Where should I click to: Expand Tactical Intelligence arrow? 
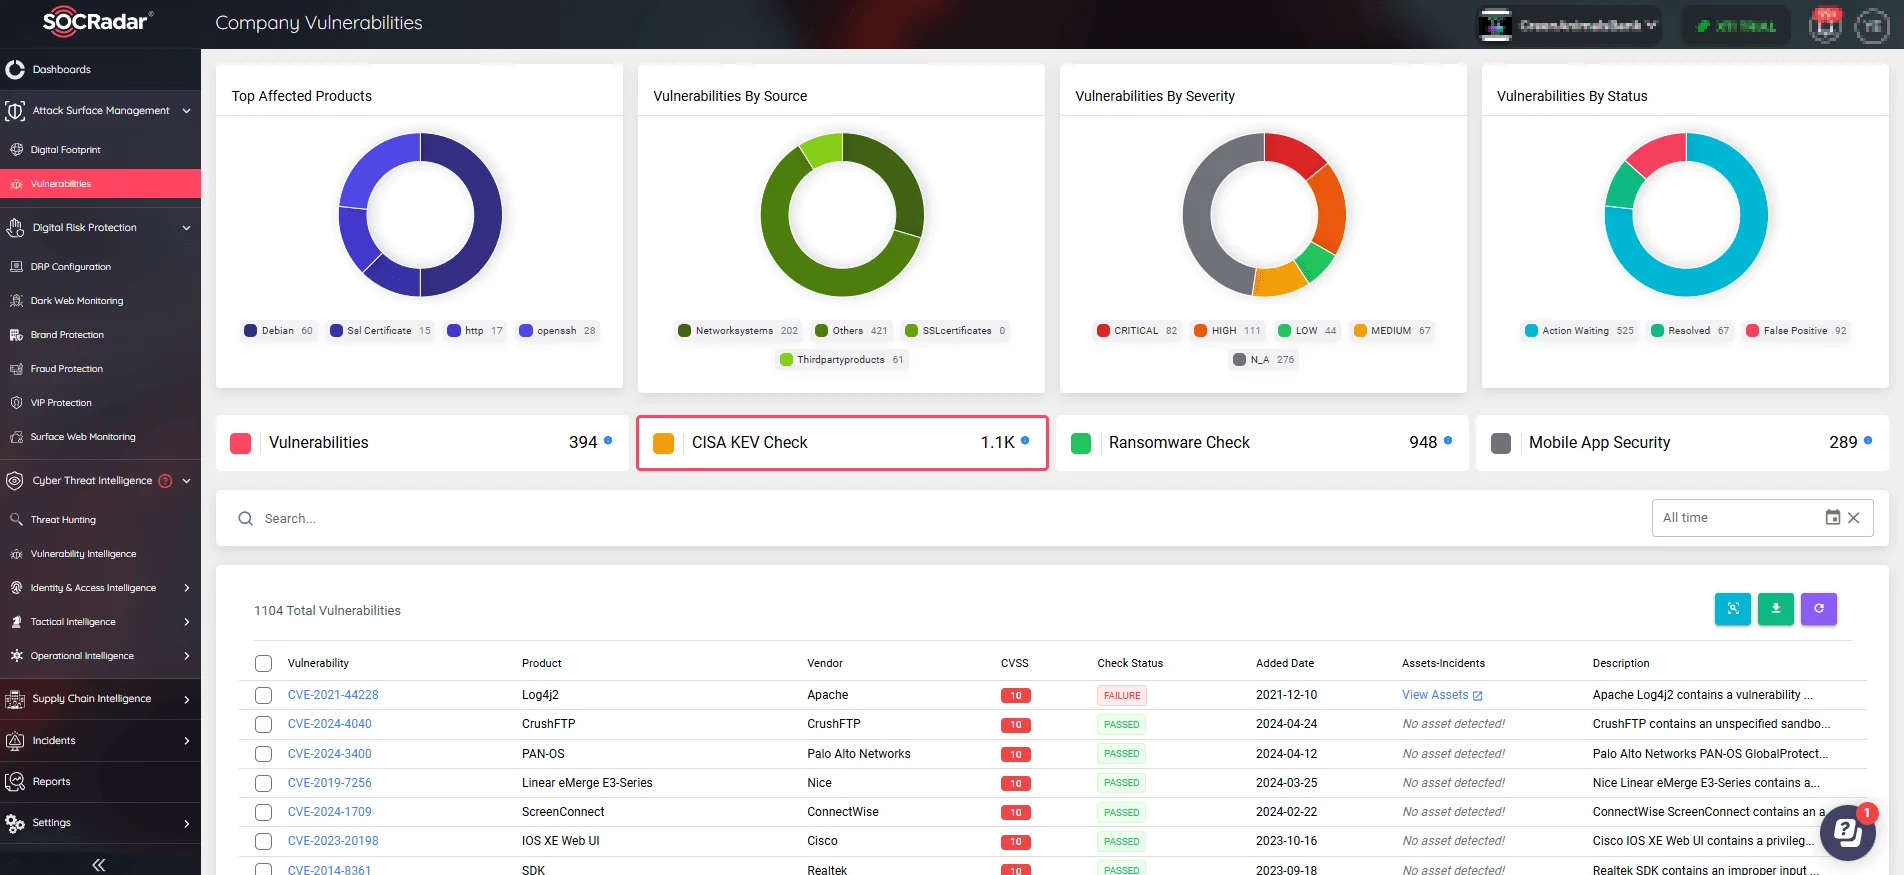(187, 622)
